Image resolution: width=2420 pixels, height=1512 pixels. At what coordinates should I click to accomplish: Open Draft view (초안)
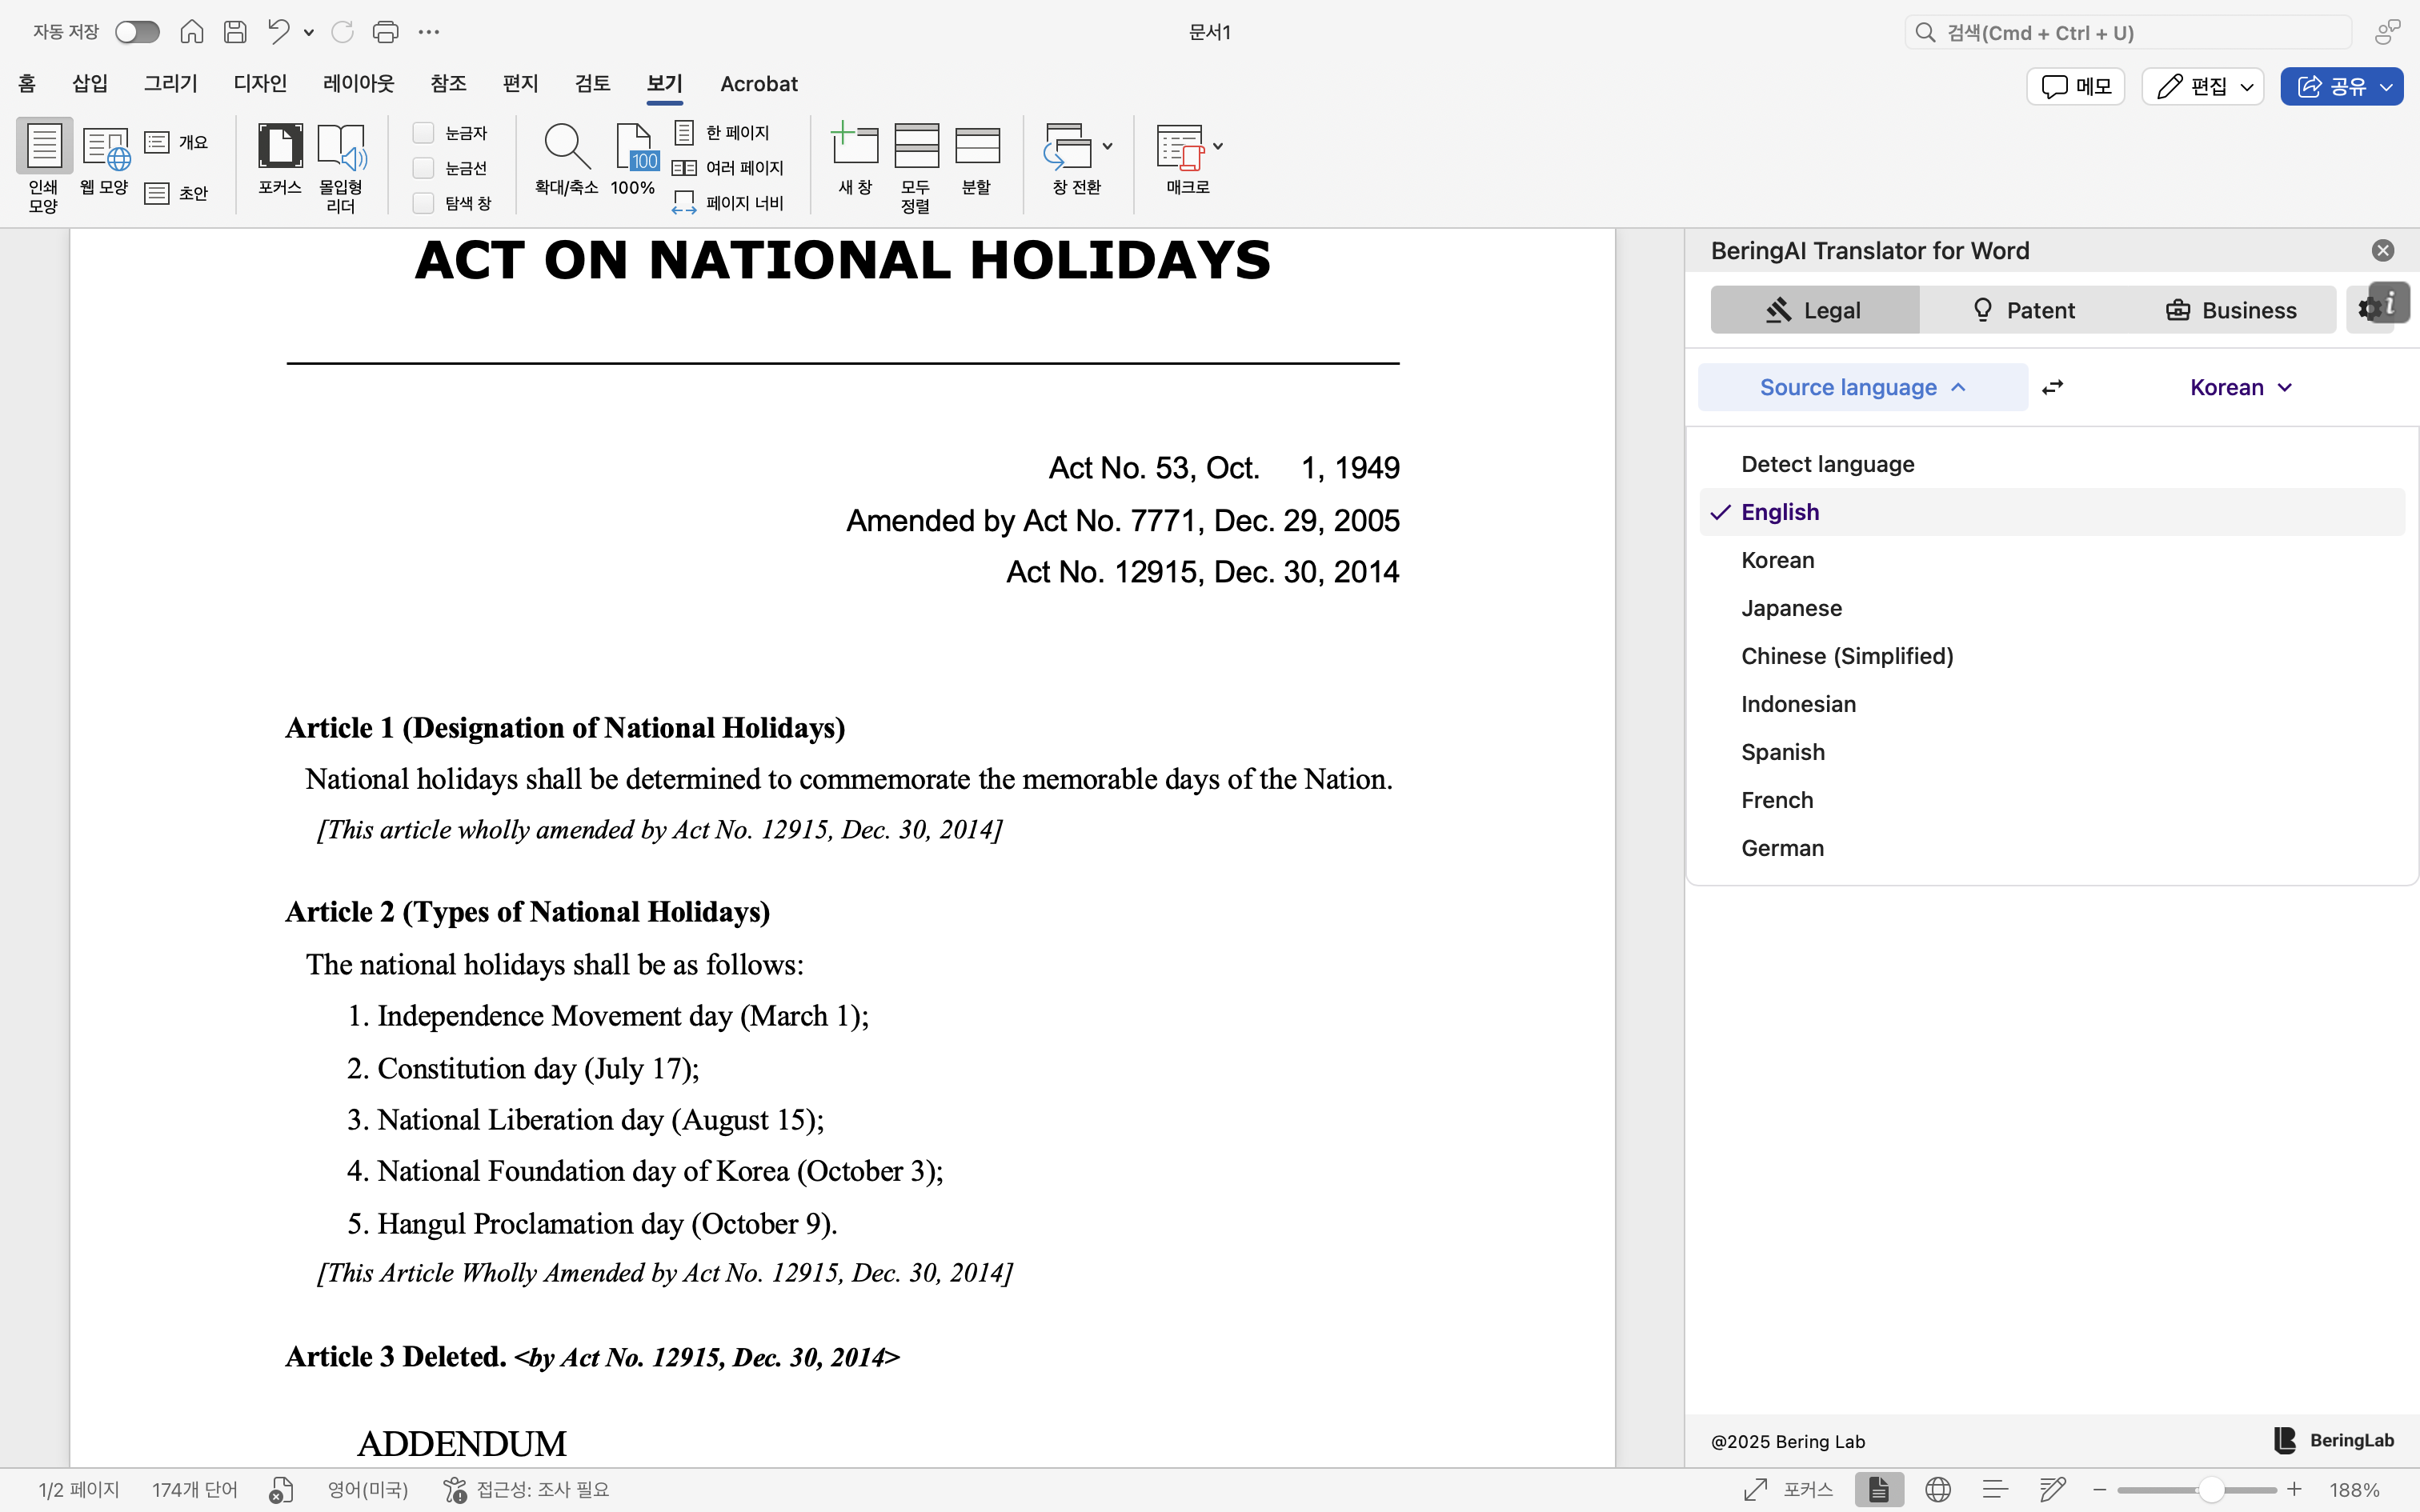point(176,193)
